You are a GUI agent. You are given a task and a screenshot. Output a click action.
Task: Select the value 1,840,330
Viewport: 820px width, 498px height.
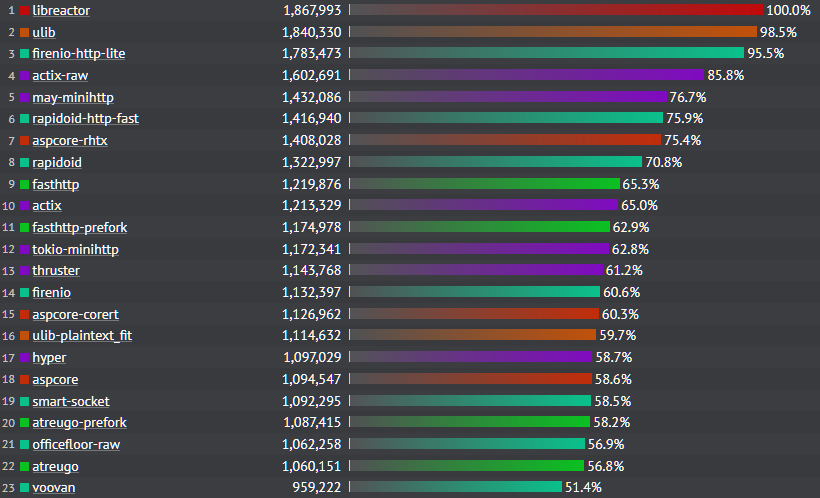pyautogui.click(x=312, y=32)
